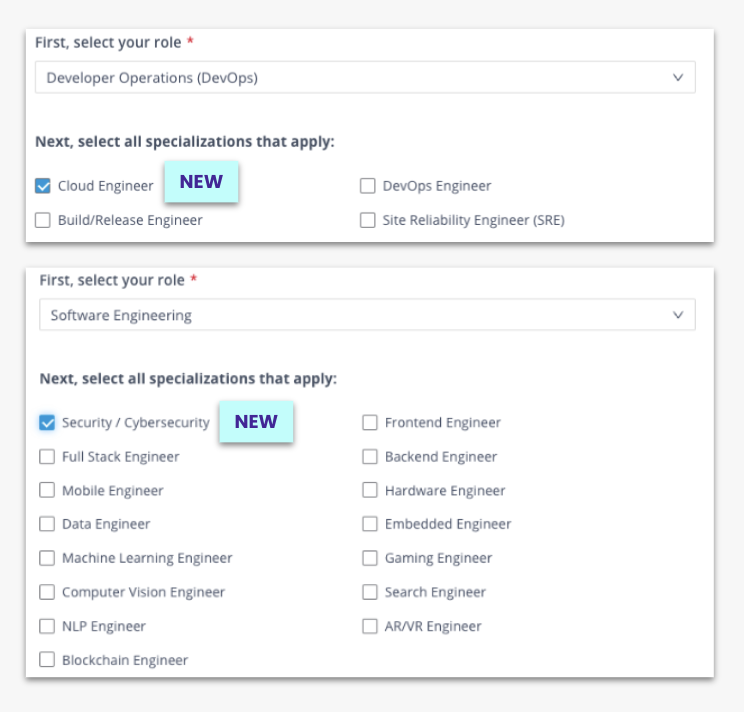Tick the Machine Learning Engineer checkbox
This screenshot has height=712, width=744.
coord(47,558)
